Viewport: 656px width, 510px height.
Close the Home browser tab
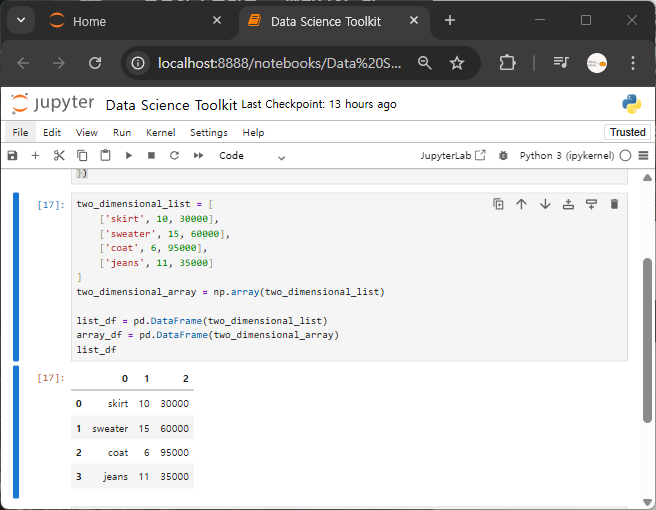[x=217, y=21]
